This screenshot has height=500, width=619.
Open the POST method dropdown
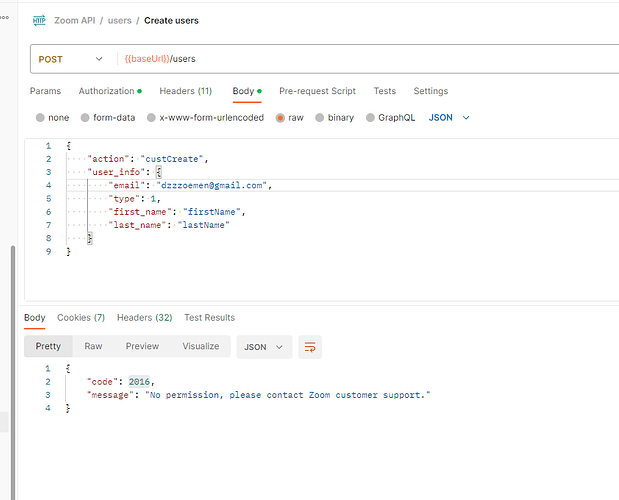coord(70,59)
